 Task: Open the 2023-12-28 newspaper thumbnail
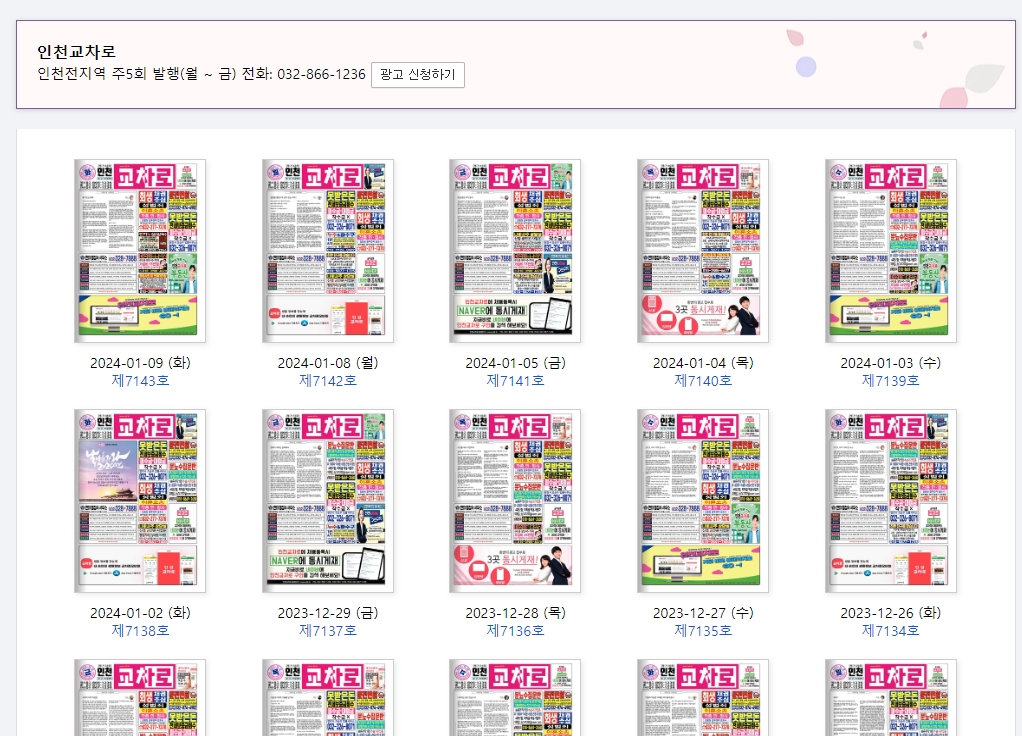(515, 500)
